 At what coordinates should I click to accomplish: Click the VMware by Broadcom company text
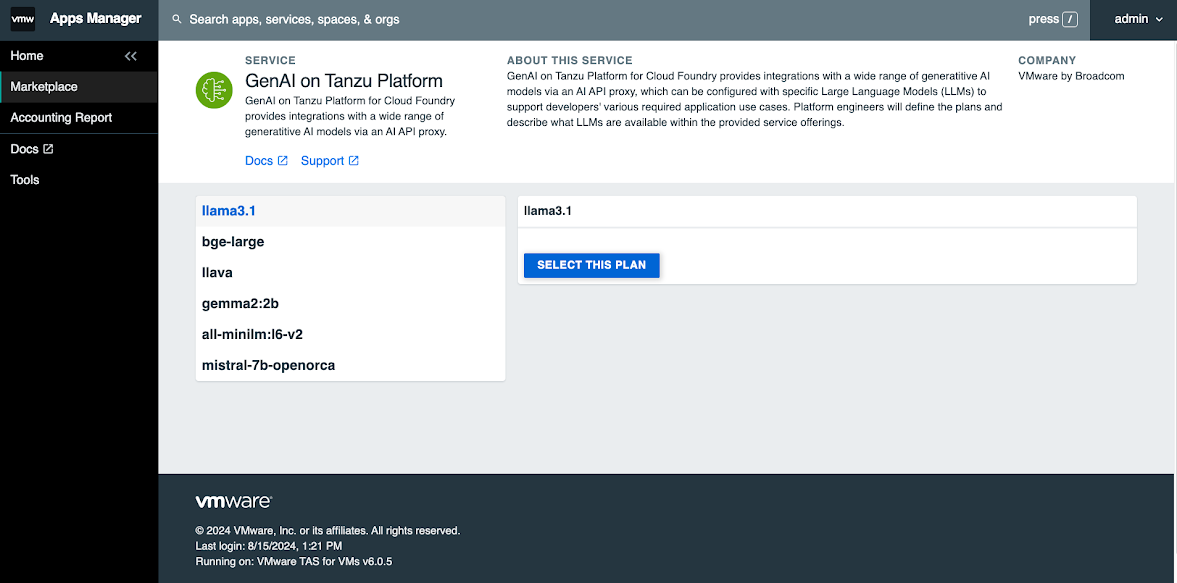pyautogui.click(x=1071, y=76)
